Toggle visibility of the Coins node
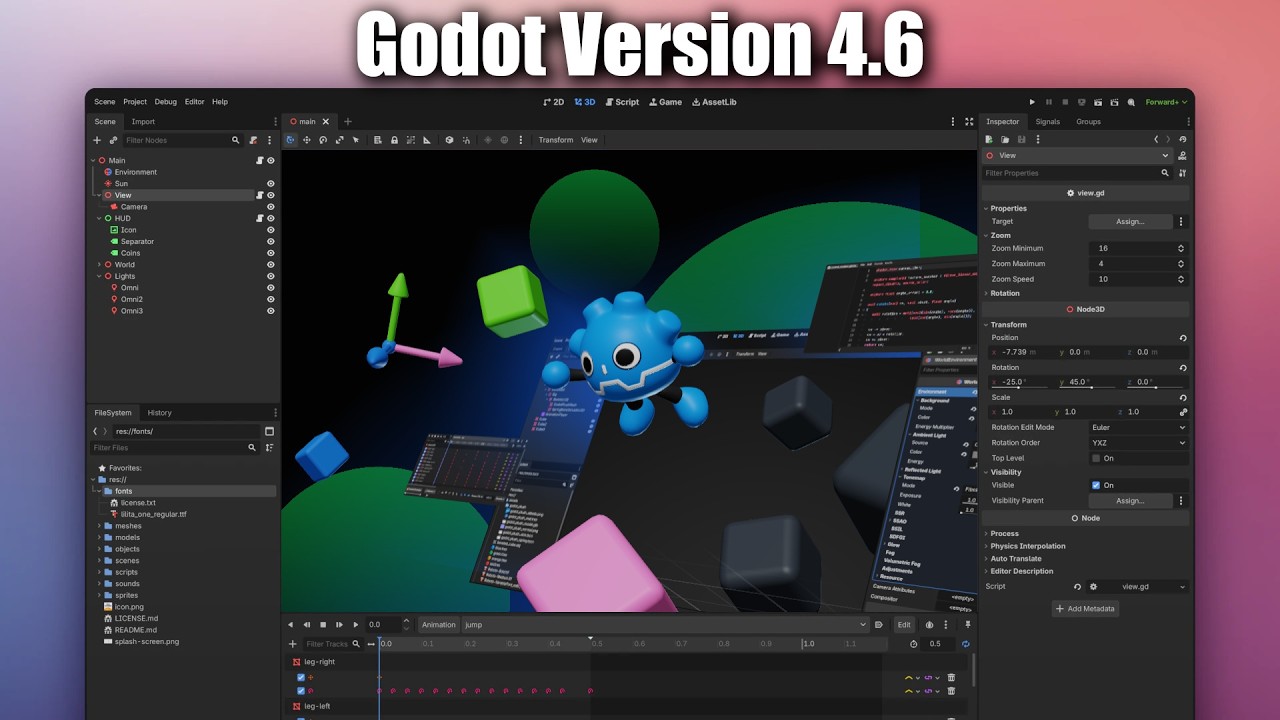Viewport: 1280px width, 720px height. point(270,253)
